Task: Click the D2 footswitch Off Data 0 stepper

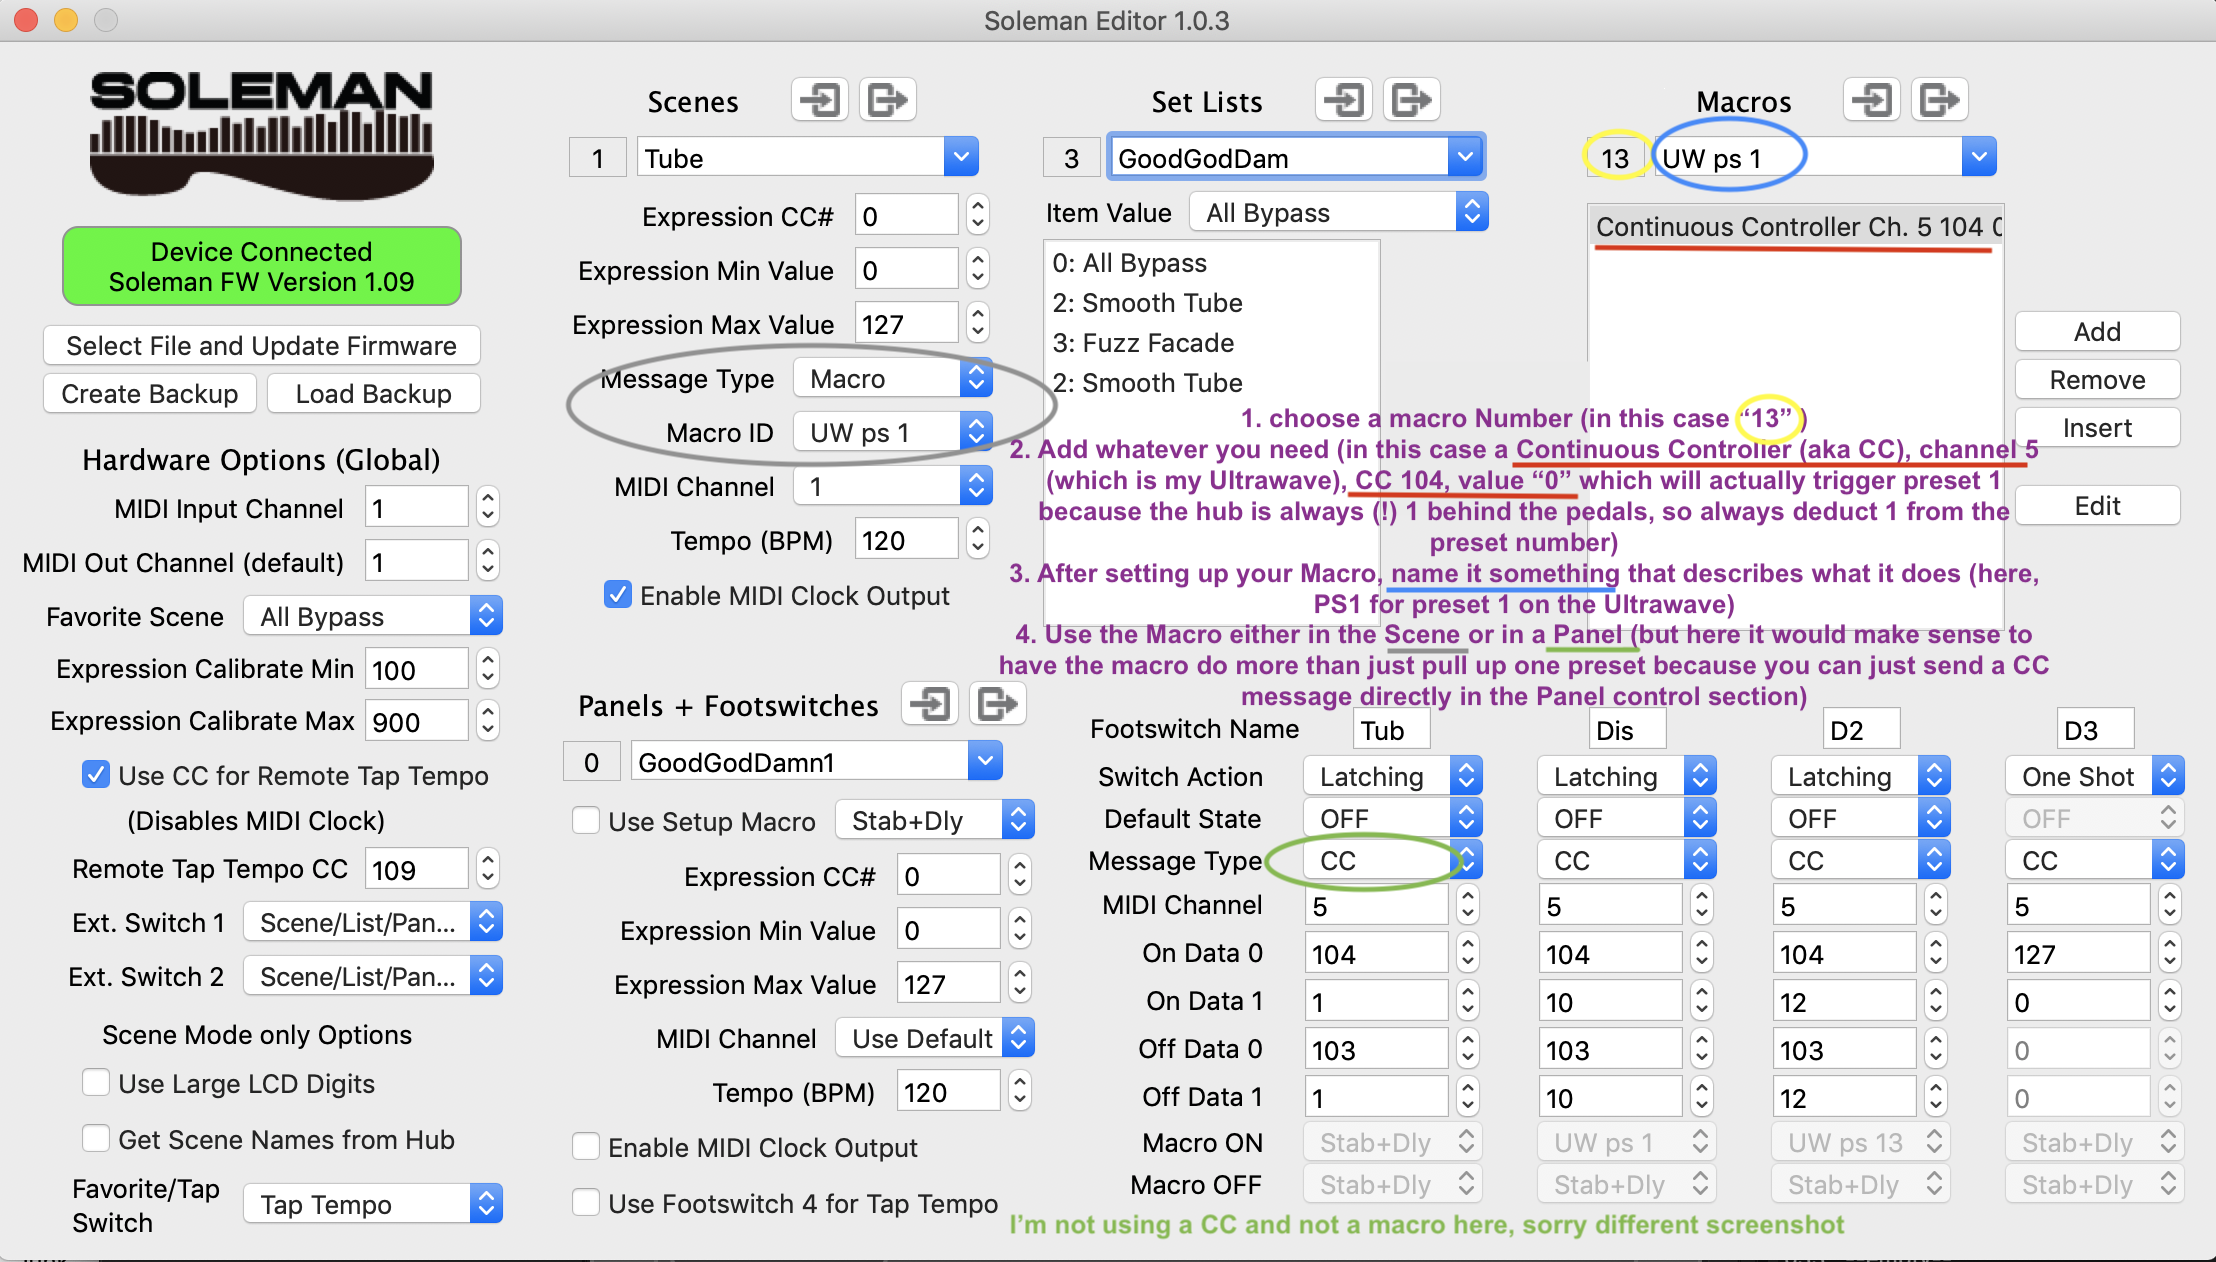Action: (1935, 1049)
